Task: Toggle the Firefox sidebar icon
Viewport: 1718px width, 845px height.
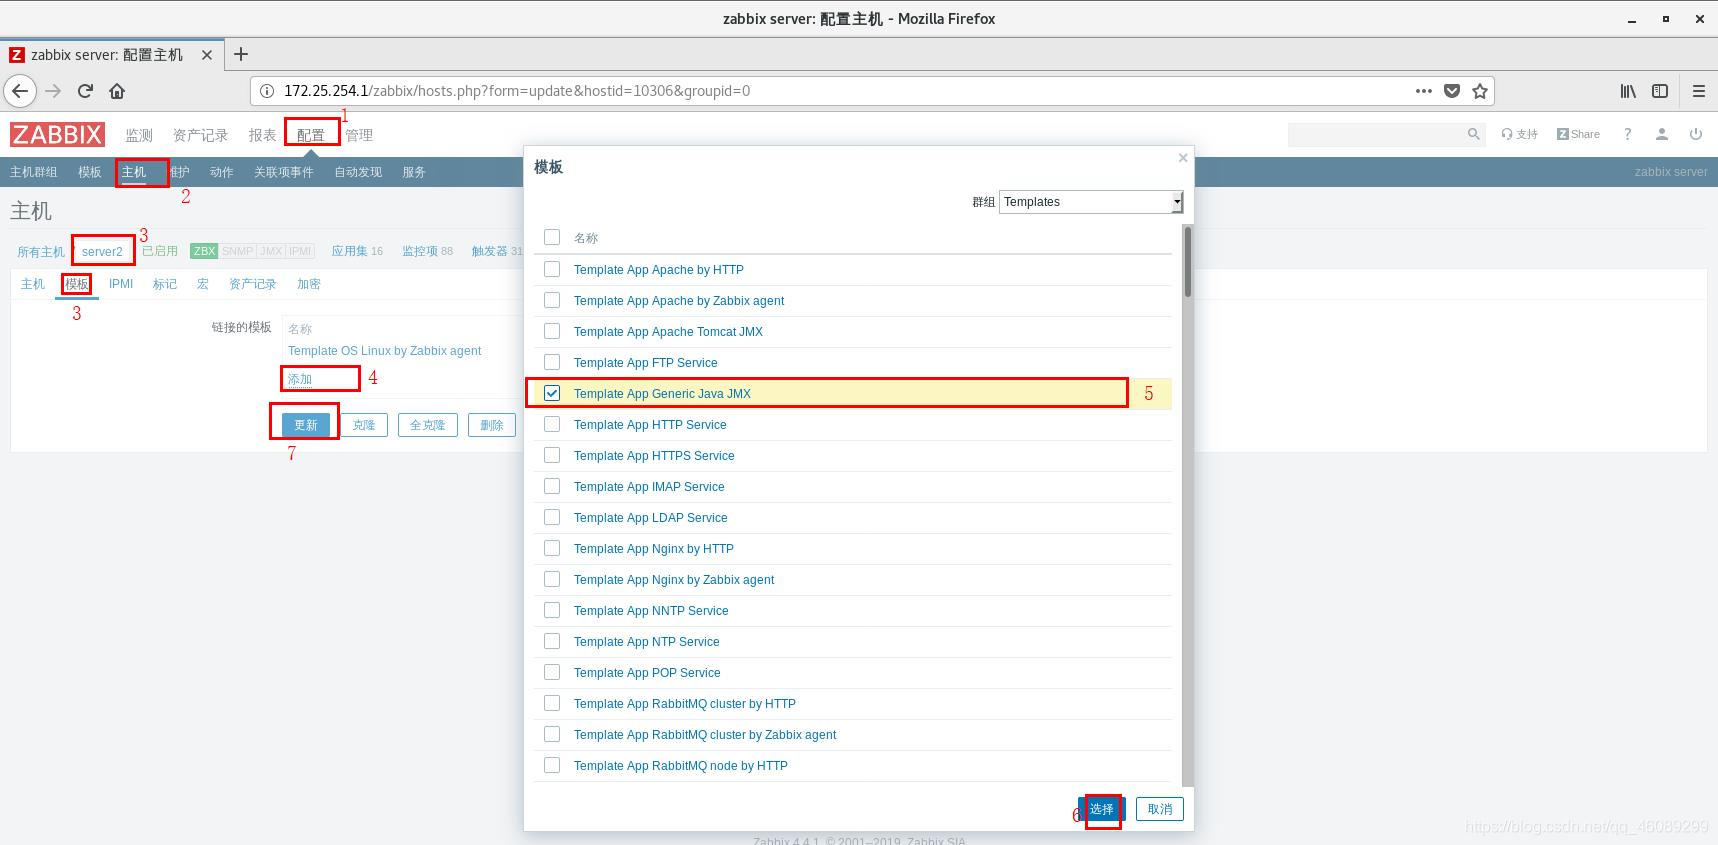Action: click(1660, 91)
